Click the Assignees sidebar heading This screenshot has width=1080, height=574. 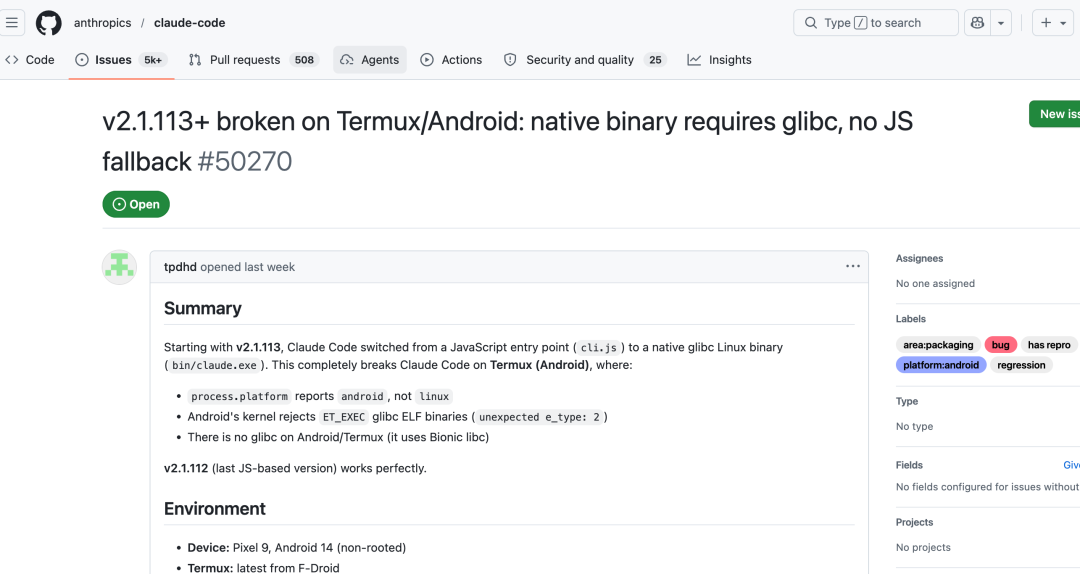point(920,258)
